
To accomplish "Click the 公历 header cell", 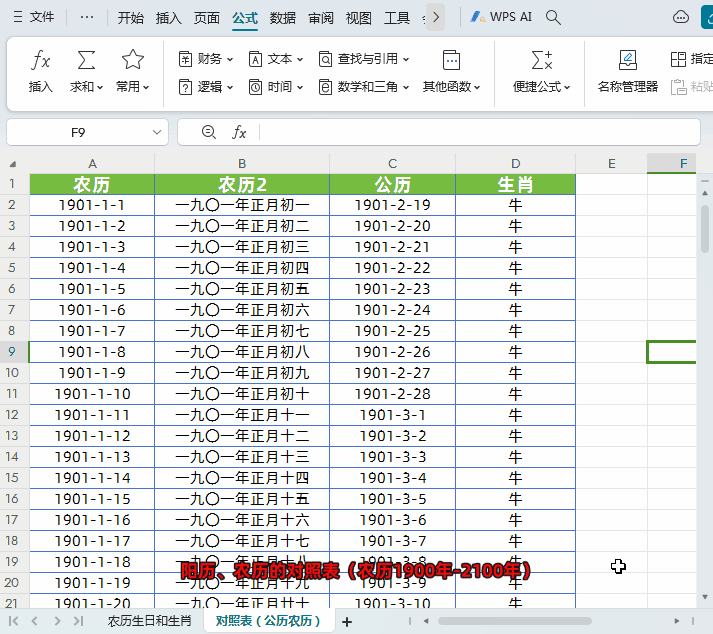I will (392, 184).
